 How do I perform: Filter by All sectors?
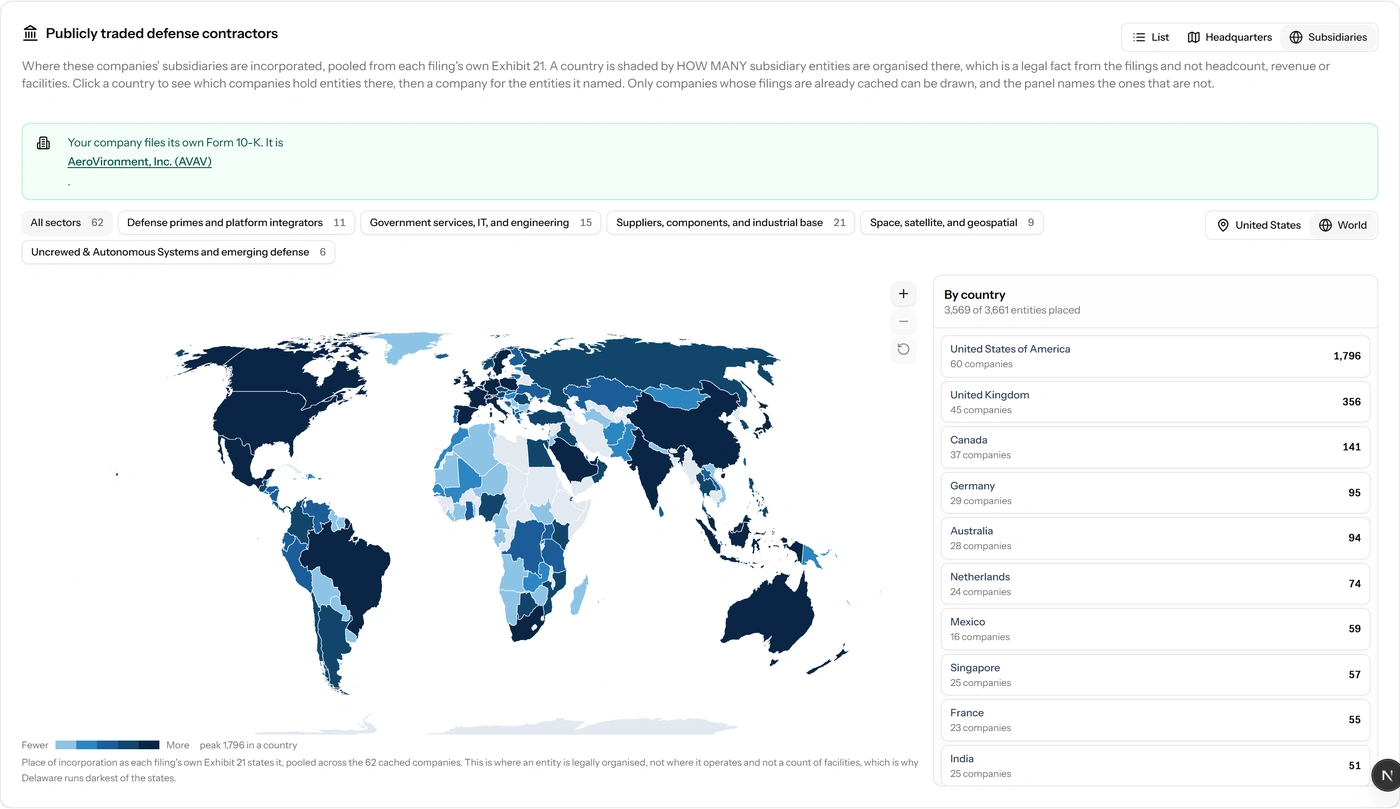(x=67, y=223)
